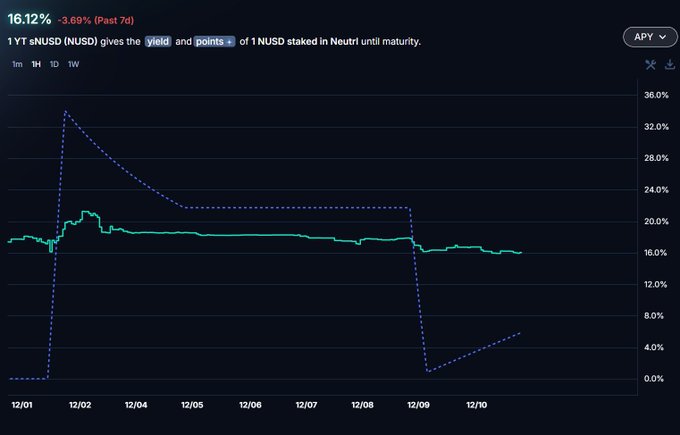Select the 1H timeframe
The width and height of the screenshot is (680, 435).
coord(36,64)
